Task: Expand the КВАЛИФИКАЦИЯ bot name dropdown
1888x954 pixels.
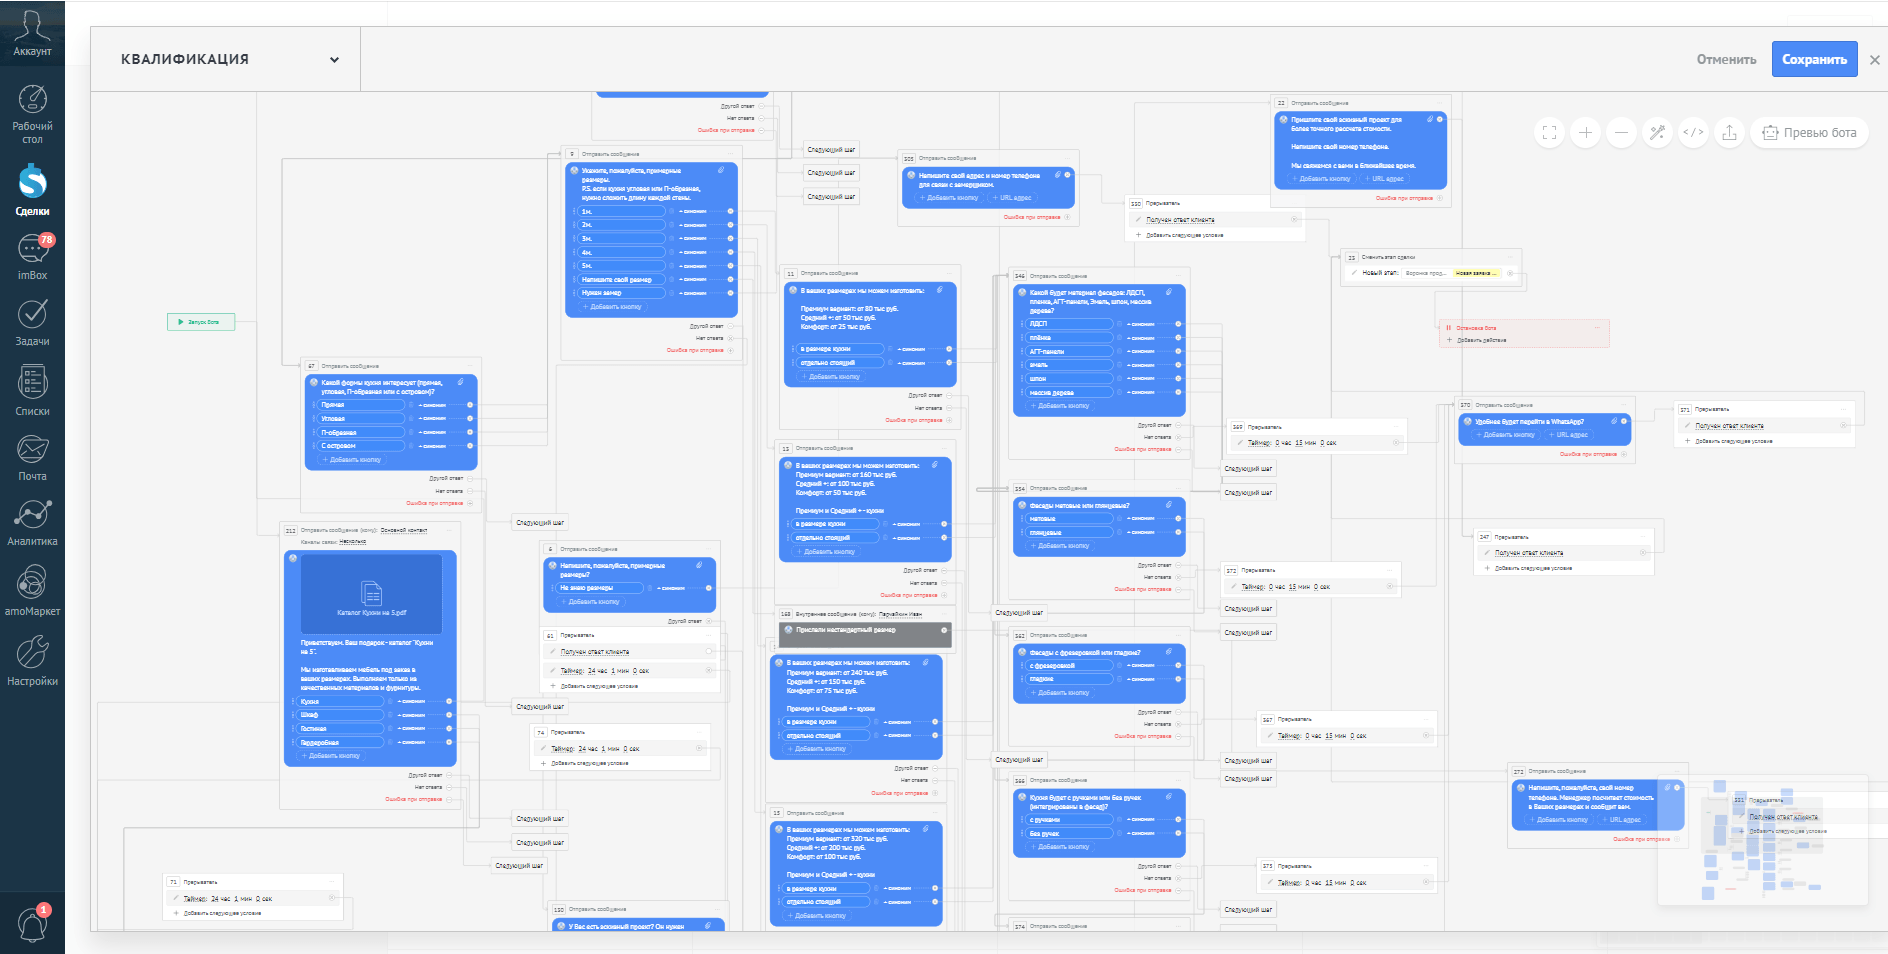Action: [x=334, y=60]
